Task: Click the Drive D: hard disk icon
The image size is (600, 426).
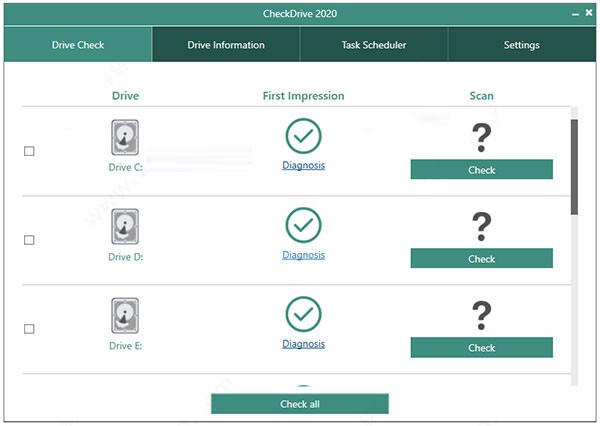Action: (x=125, y=227)
